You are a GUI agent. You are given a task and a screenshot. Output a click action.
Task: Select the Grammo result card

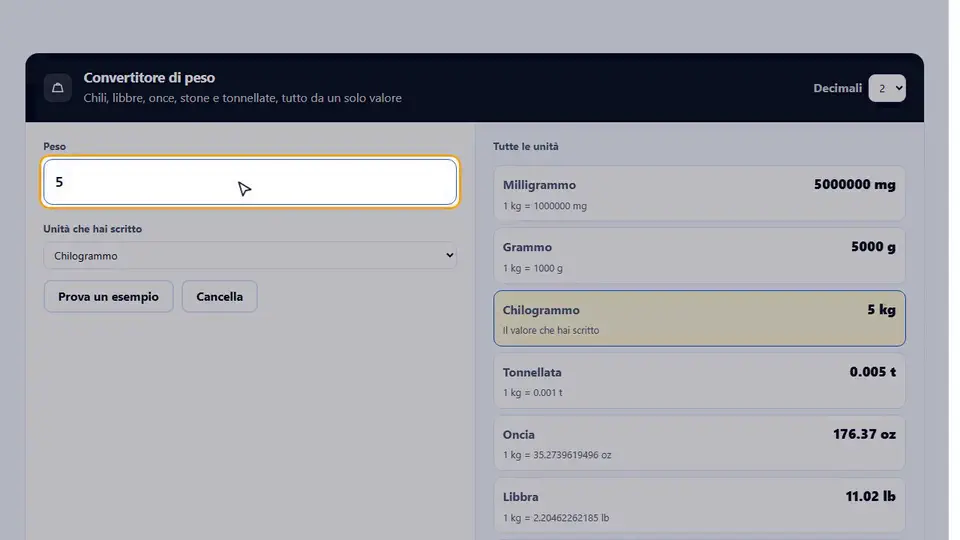coord(699,256)
